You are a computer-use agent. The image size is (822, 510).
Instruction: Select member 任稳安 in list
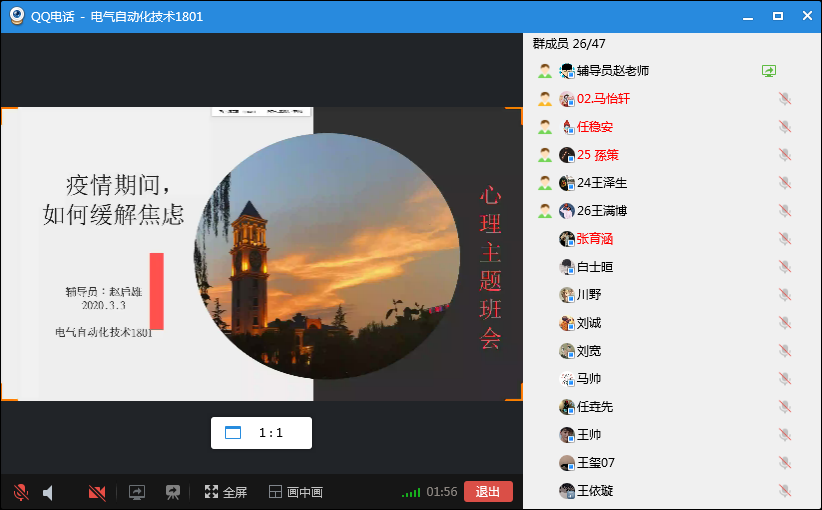(x=594, y=127)
